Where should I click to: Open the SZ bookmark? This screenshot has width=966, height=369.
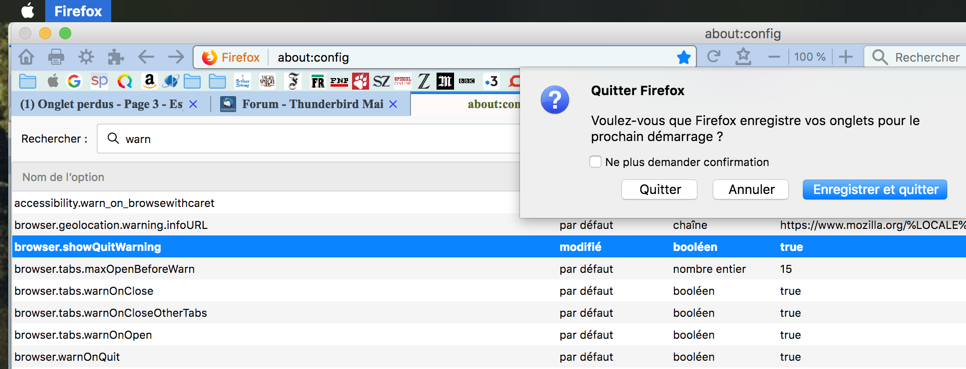(x=382, y=81)
